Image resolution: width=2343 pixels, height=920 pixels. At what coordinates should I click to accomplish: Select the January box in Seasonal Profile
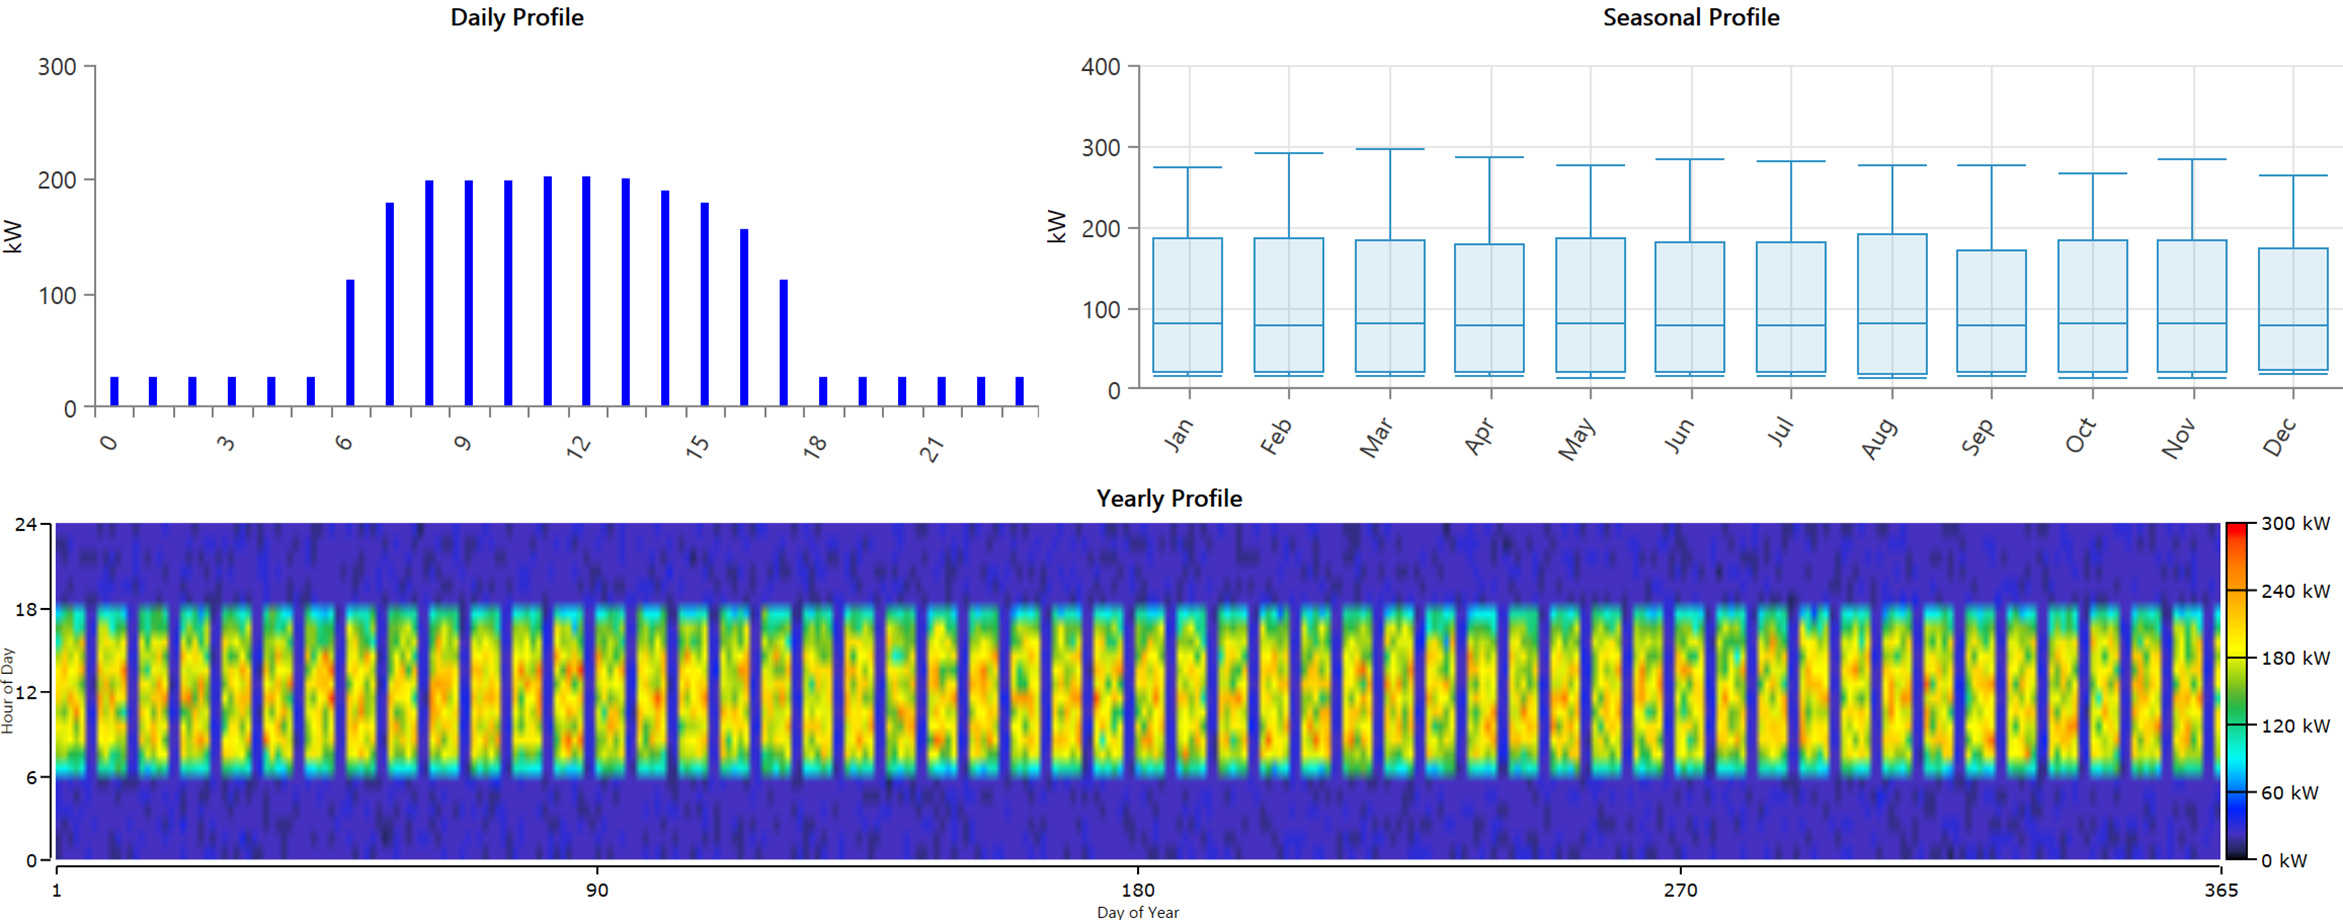tap(1187, 305)
